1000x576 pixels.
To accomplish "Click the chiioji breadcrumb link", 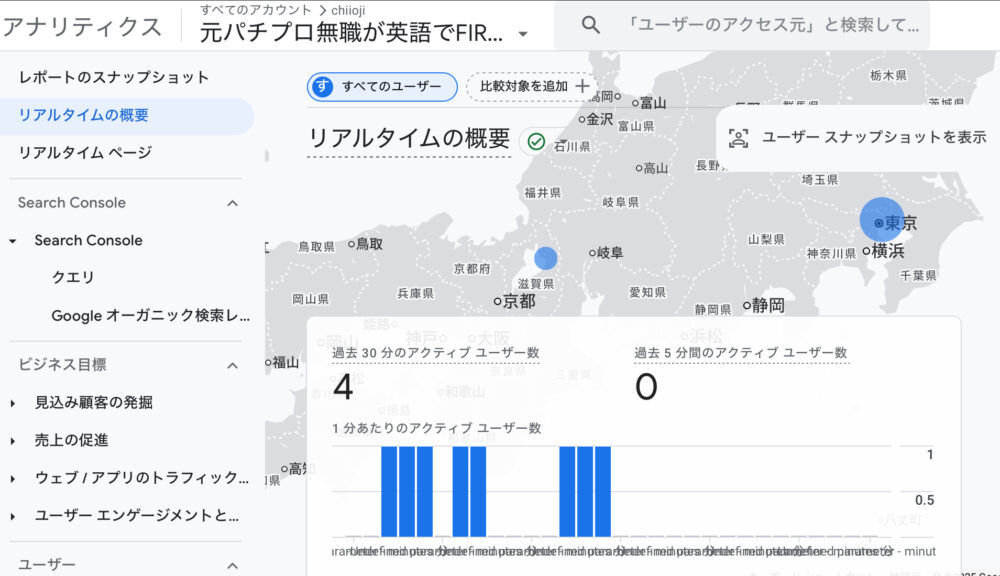I will click(348, 10).
